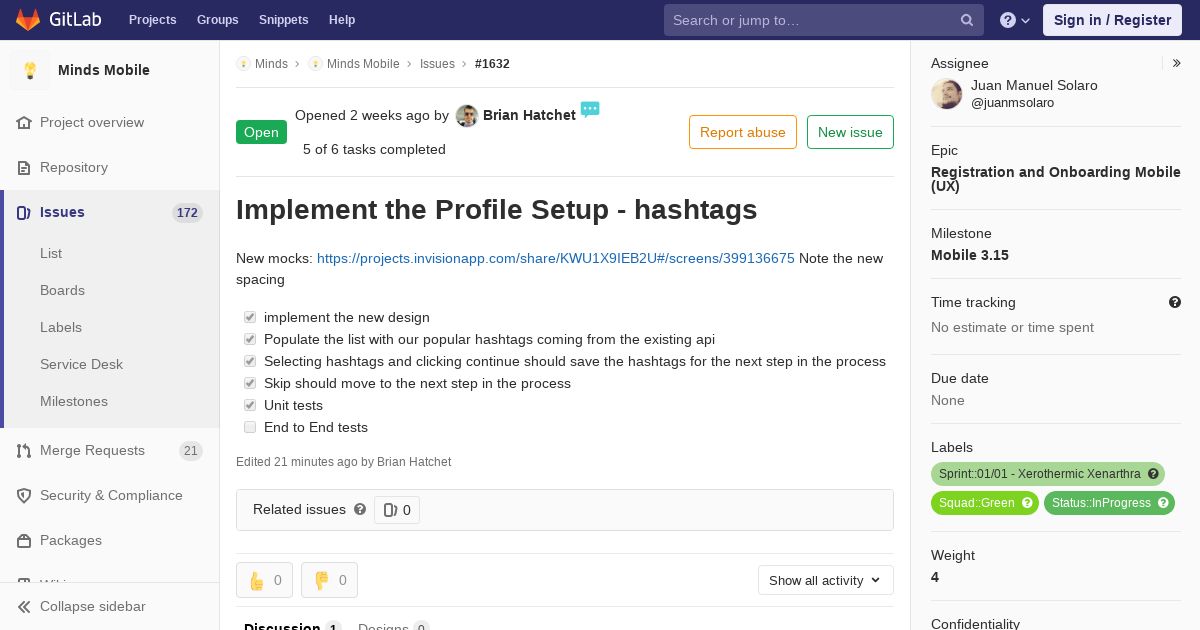Viewport: 1200px width, 630px height.
Task: Check the 'End to End tests' checkbox
Action: coord(250,427)
